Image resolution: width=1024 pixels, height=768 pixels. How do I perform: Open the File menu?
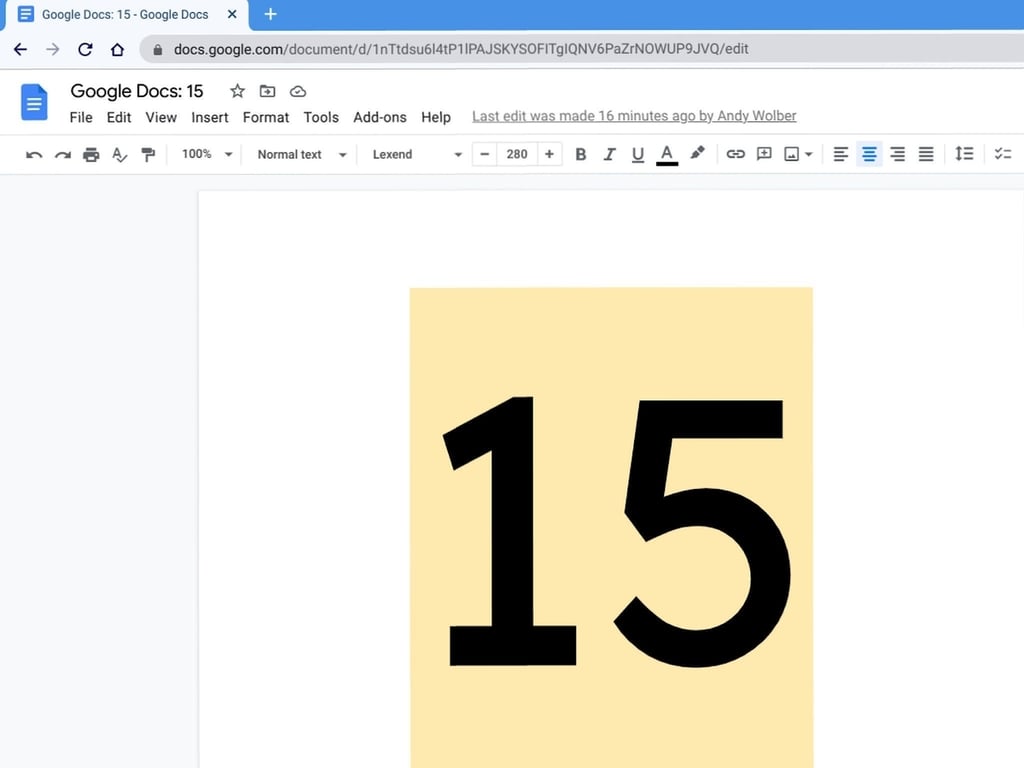click(x=81, y=118)
